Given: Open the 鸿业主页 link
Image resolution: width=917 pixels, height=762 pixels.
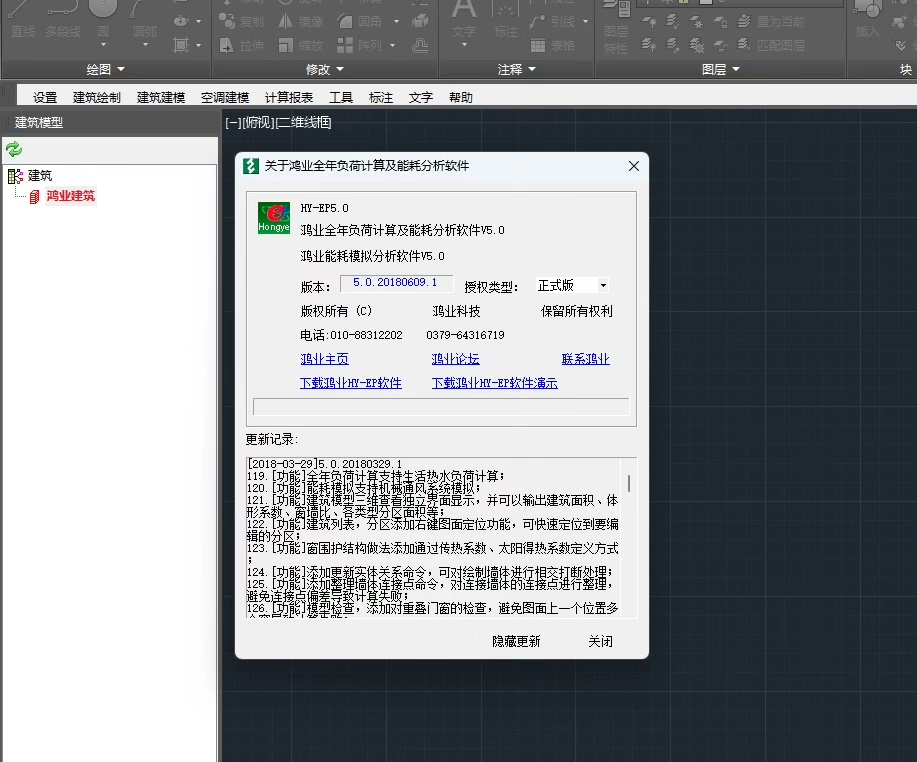Looking at the screenshot, I should click(x=324, y=359).
